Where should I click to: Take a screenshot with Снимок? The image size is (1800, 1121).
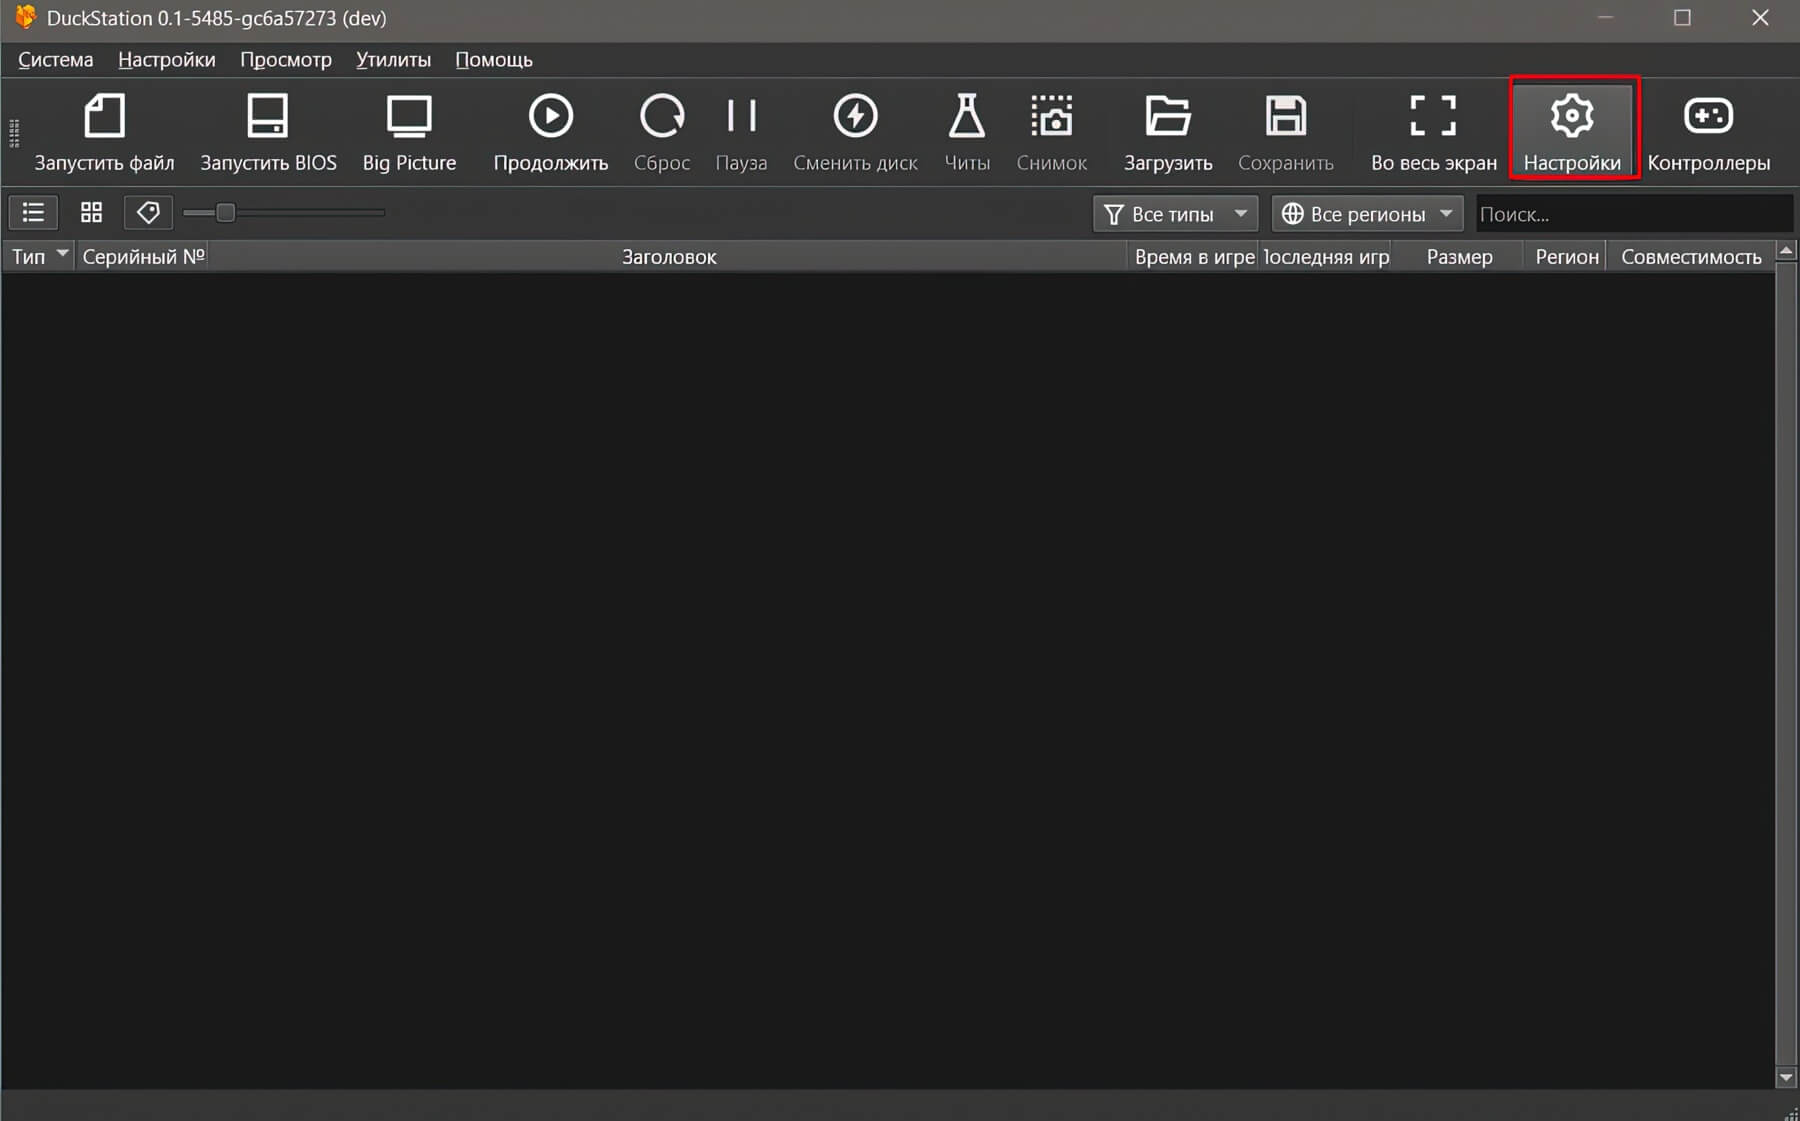pos(1051,132)
